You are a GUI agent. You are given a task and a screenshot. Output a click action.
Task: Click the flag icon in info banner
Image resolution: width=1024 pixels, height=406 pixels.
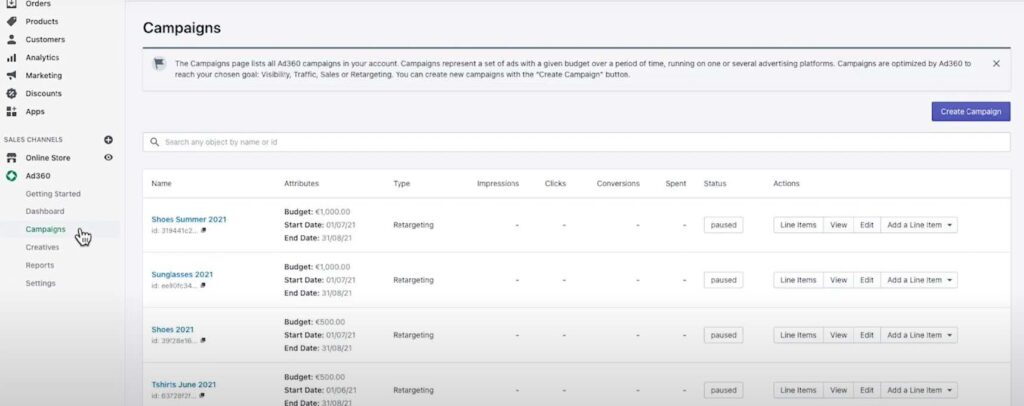[159, 64]
